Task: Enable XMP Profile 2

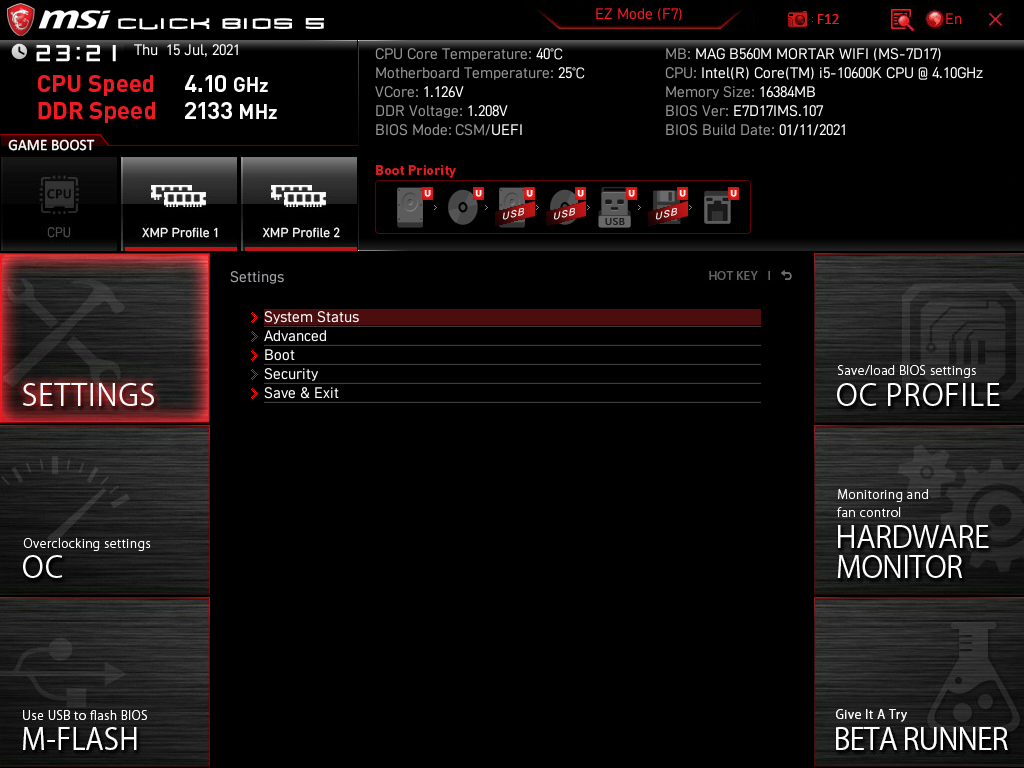Action: point(300,203)
